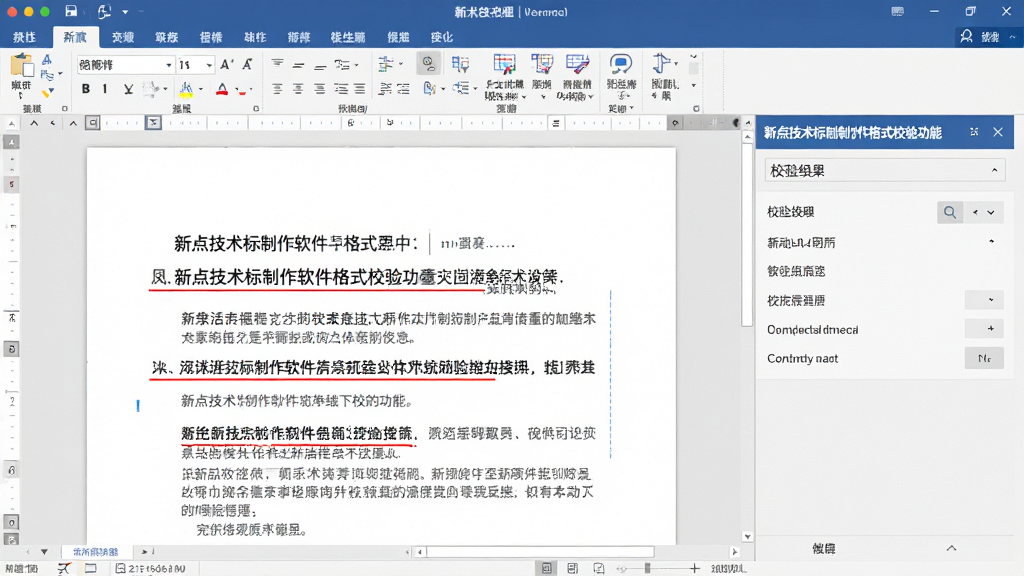Open the font name dropdown

[x=168, y=65]
